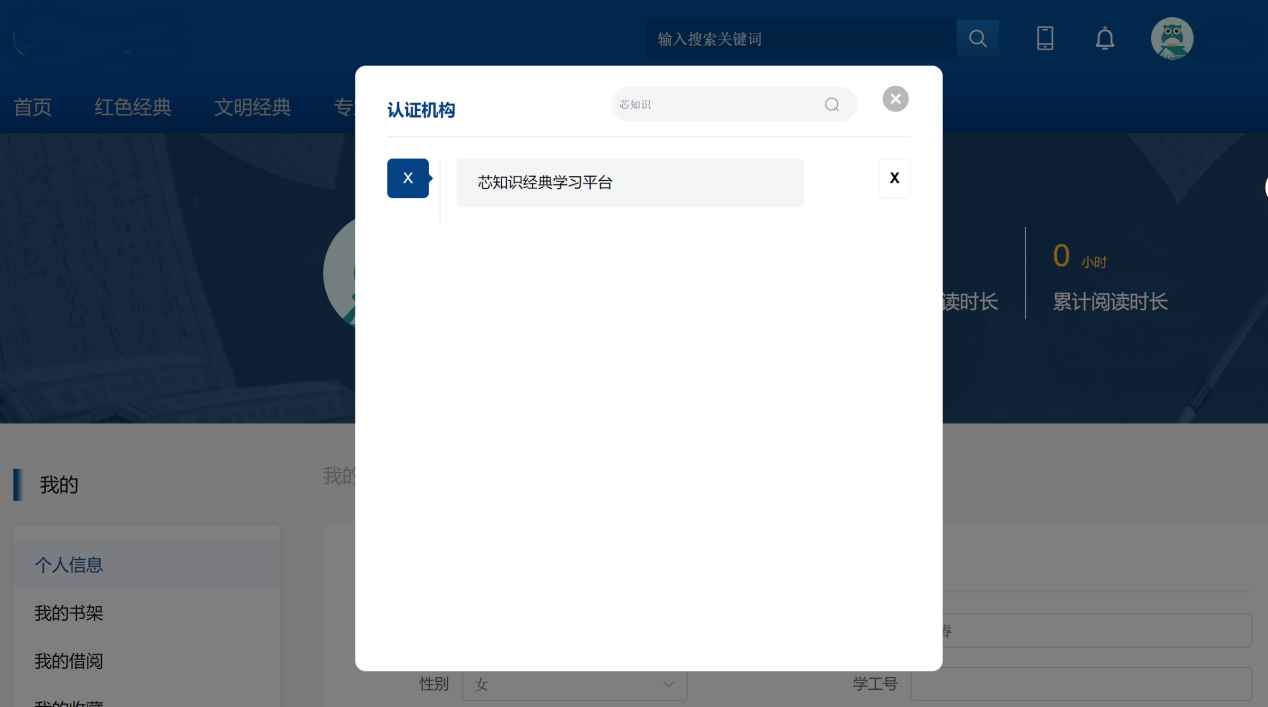Click the magnifier button in top search bar
This screenshot has width=1268, height=707.
(x=977, y=39)
